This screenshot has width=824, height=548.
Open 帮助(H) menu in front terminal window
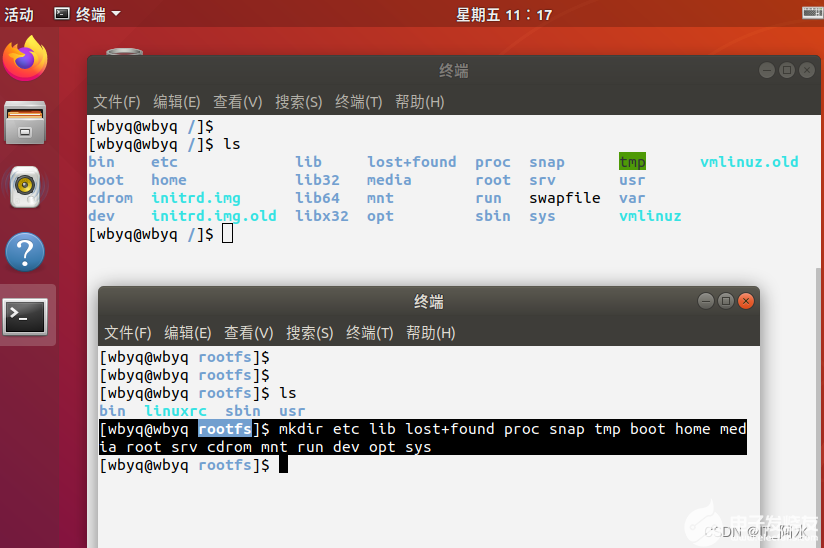[x=430, y=333]
